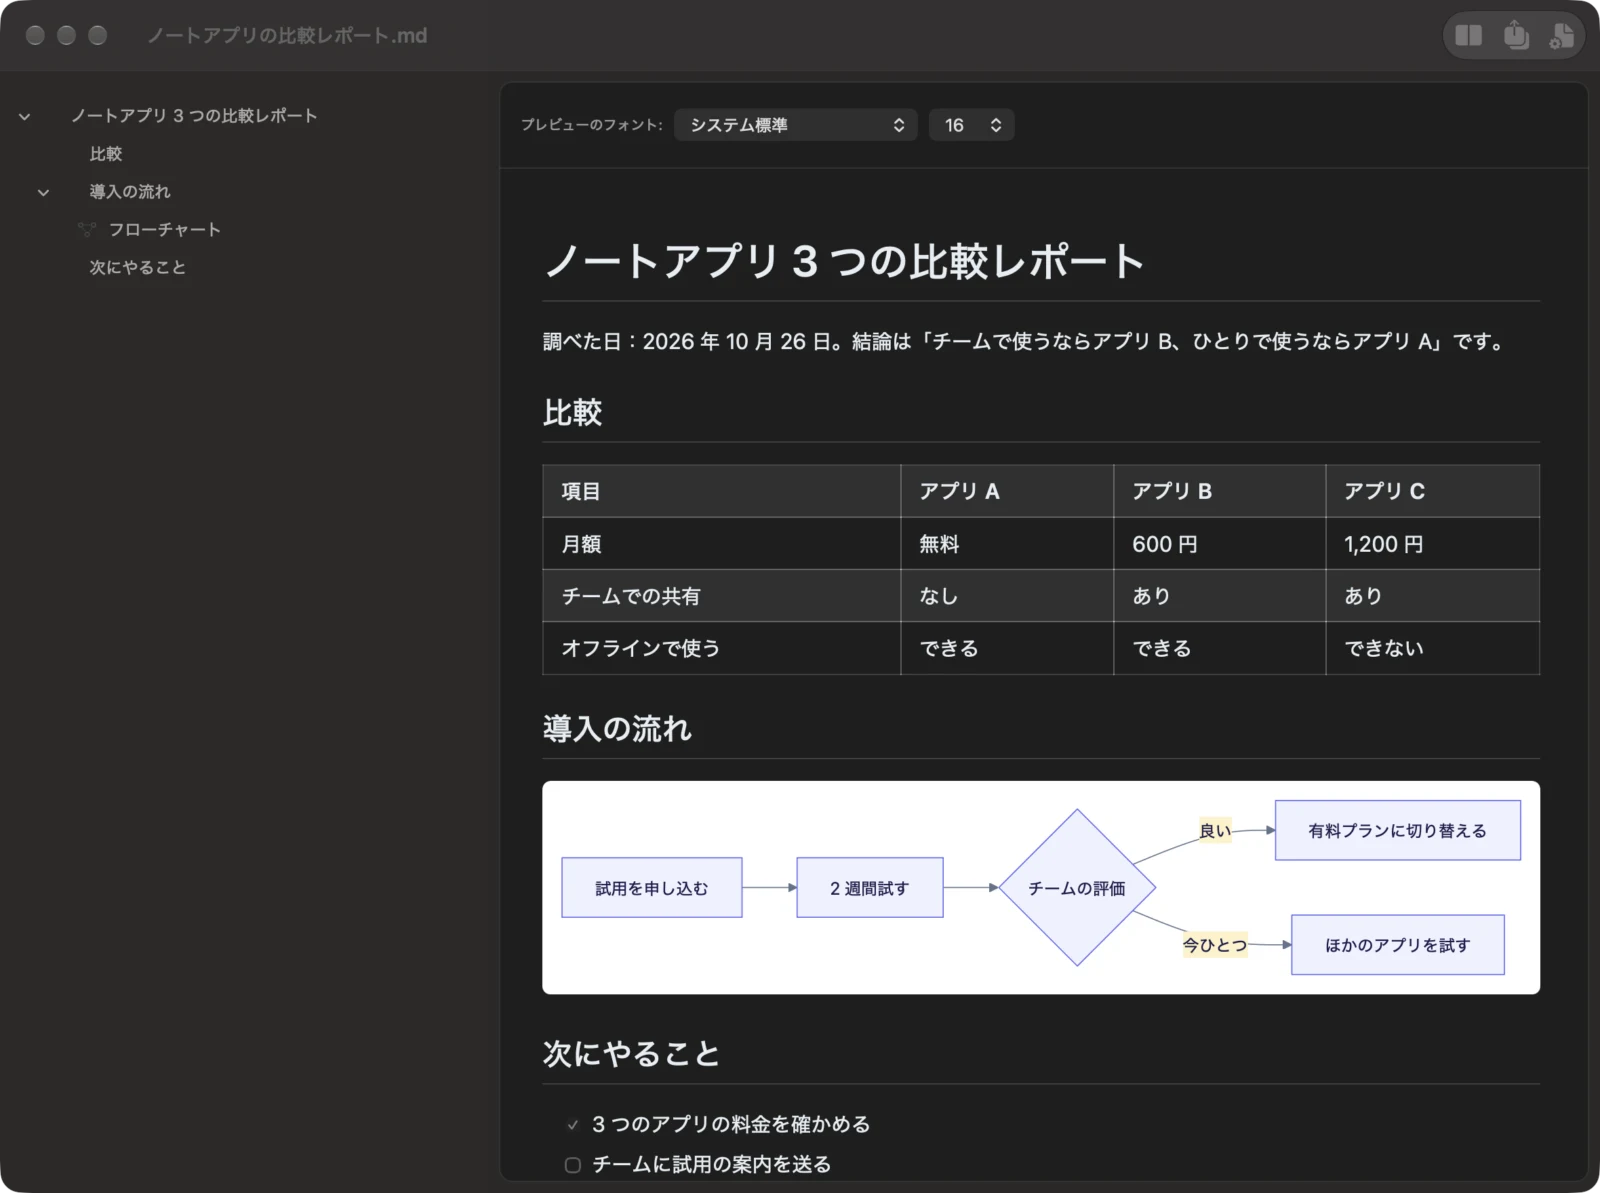Click the 次にやること heading in preview

[x=631, y=1054]
